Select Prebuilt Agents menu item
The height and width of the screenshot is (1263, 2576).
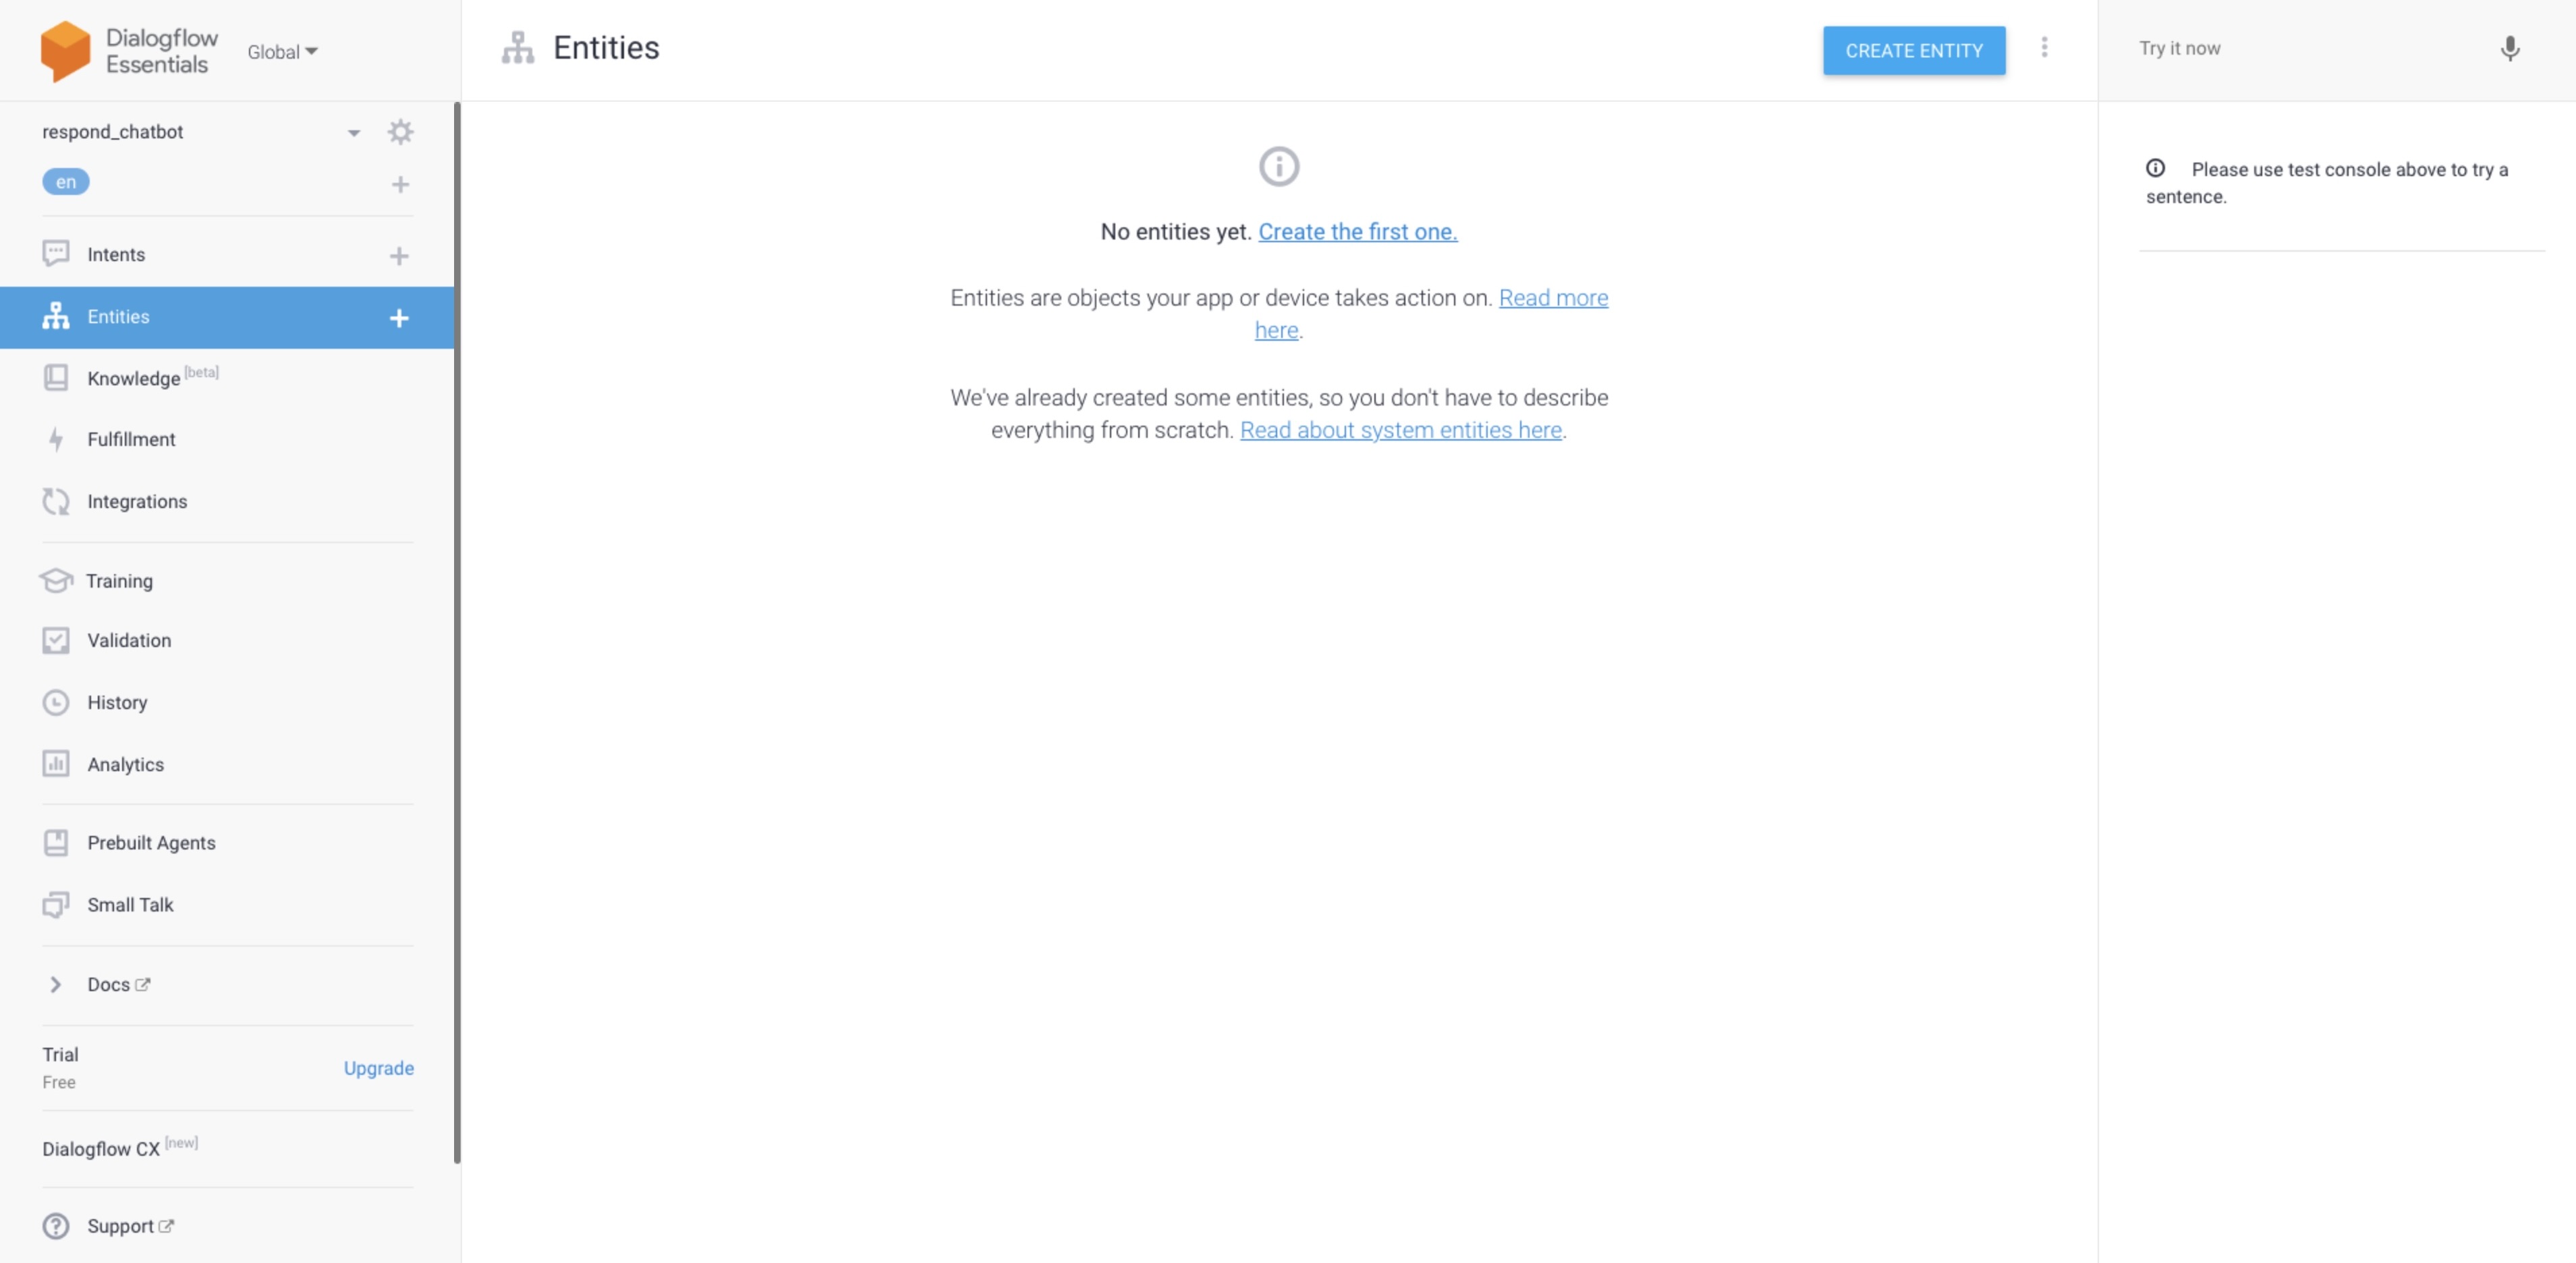[x=151, y=843]
